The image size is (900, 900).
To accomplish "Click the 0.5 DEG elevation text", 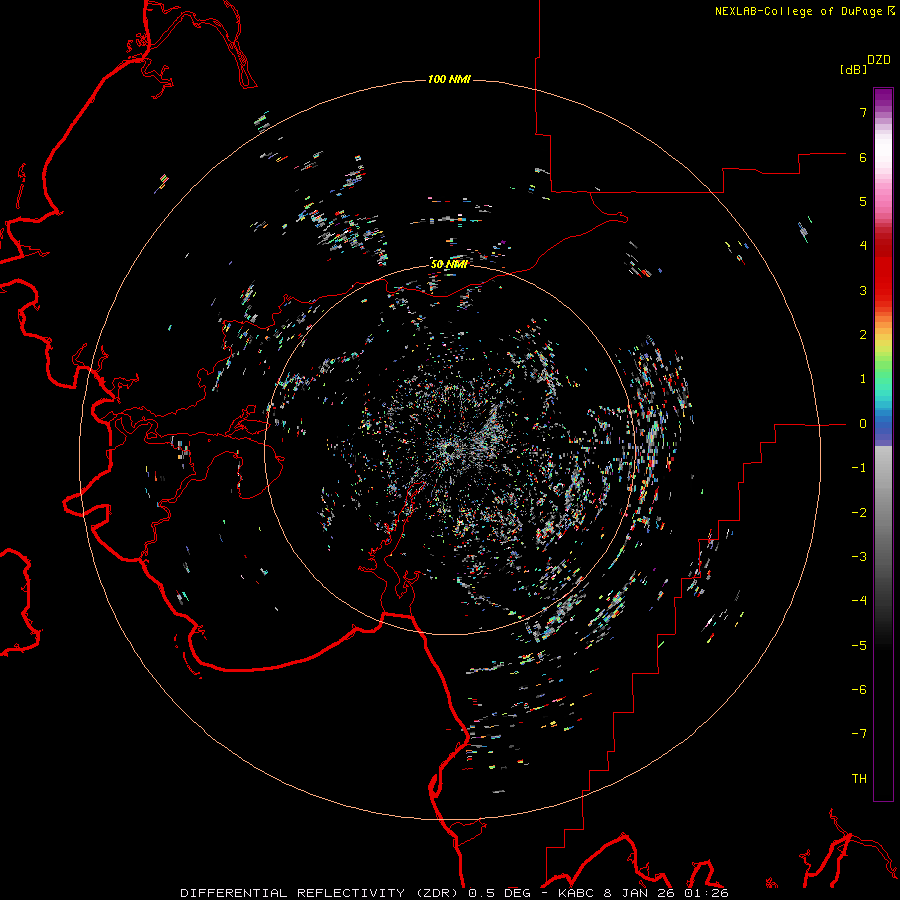I will [500, 893].
